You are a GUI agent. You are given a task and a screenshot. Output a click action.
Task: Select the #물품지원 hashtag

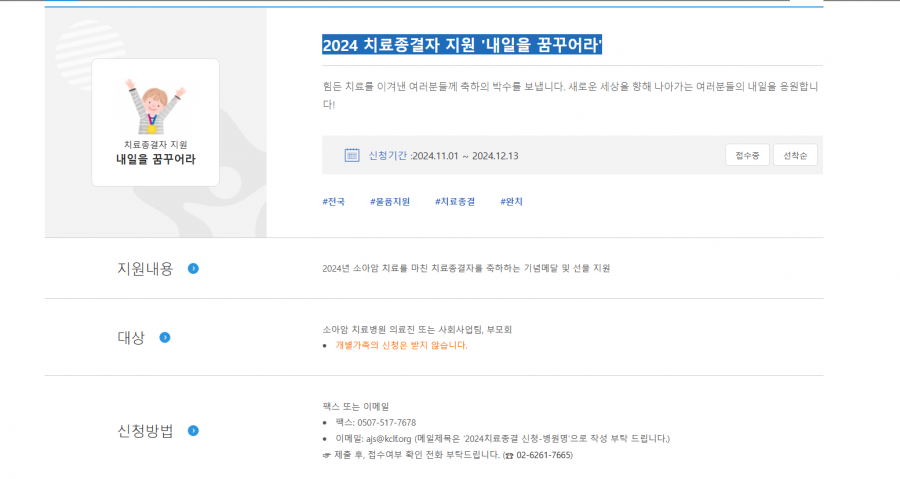point(389,202)
